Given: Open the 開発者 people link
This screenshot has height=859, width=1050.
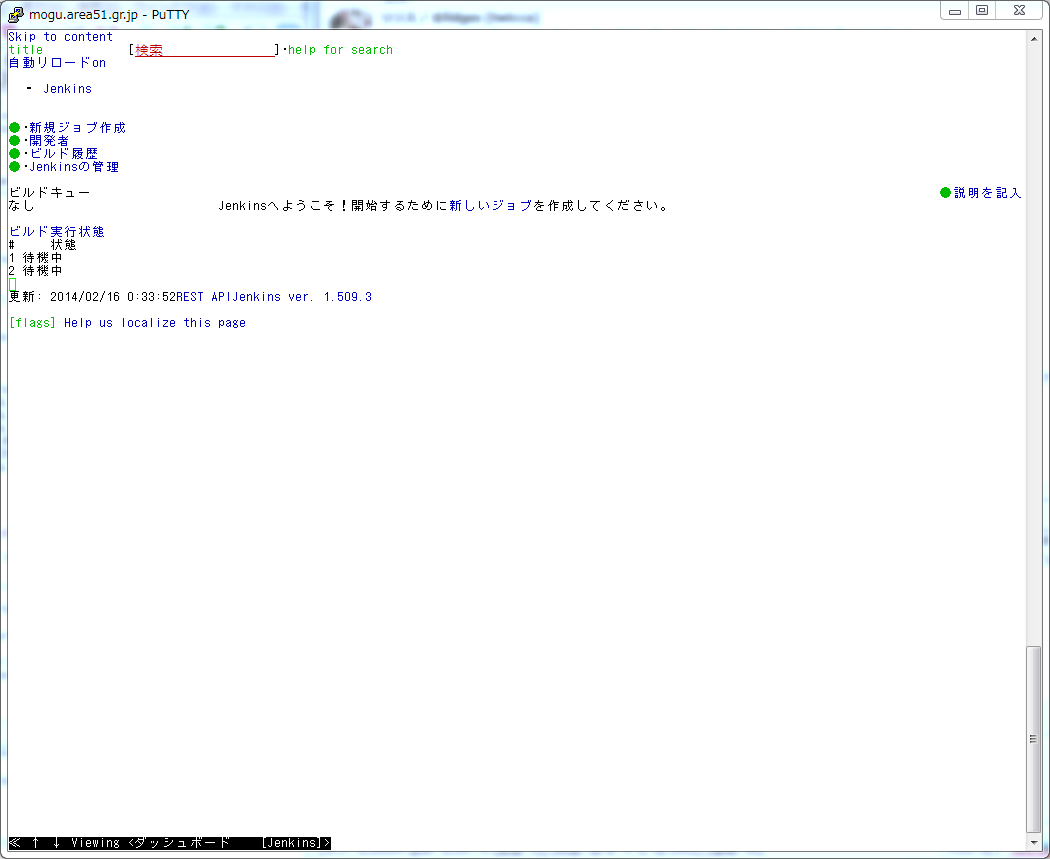Looking at the screenshot, I should point(49,141).
